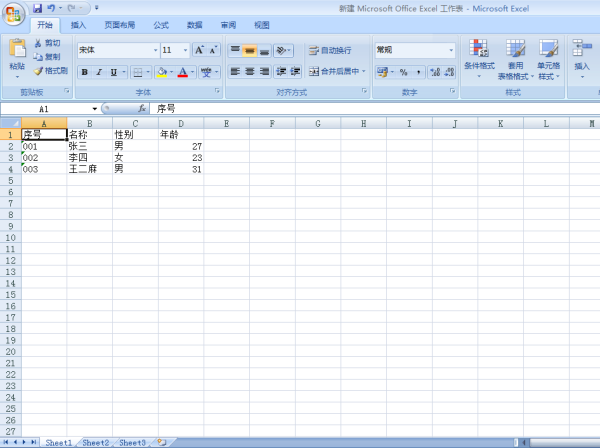Toggle Bold formatting
The width and height of the screenshot is (600, 448).
[85, 72]
